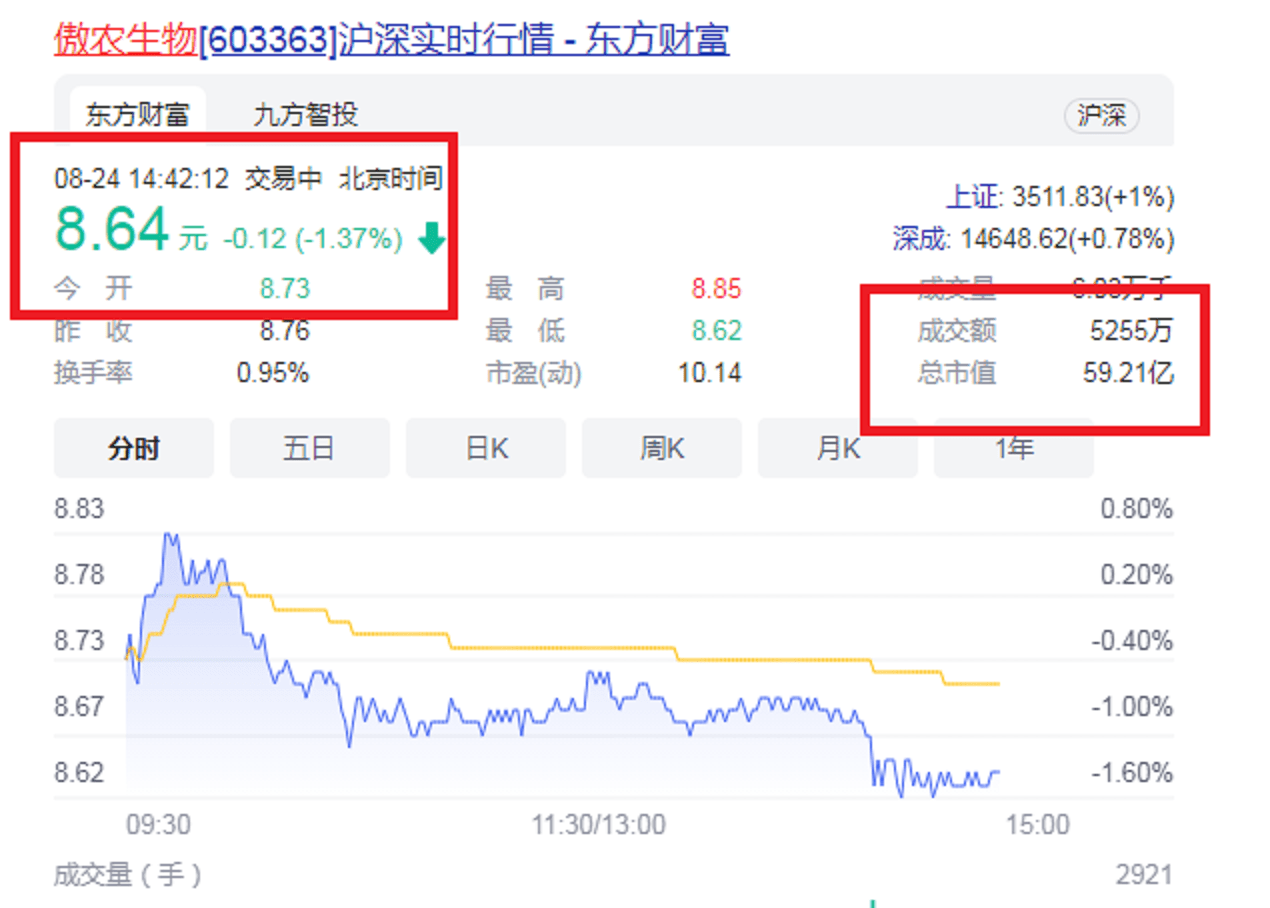Click the 成交量(手) volume label
1270x908 pixels.
coord(128,875)
